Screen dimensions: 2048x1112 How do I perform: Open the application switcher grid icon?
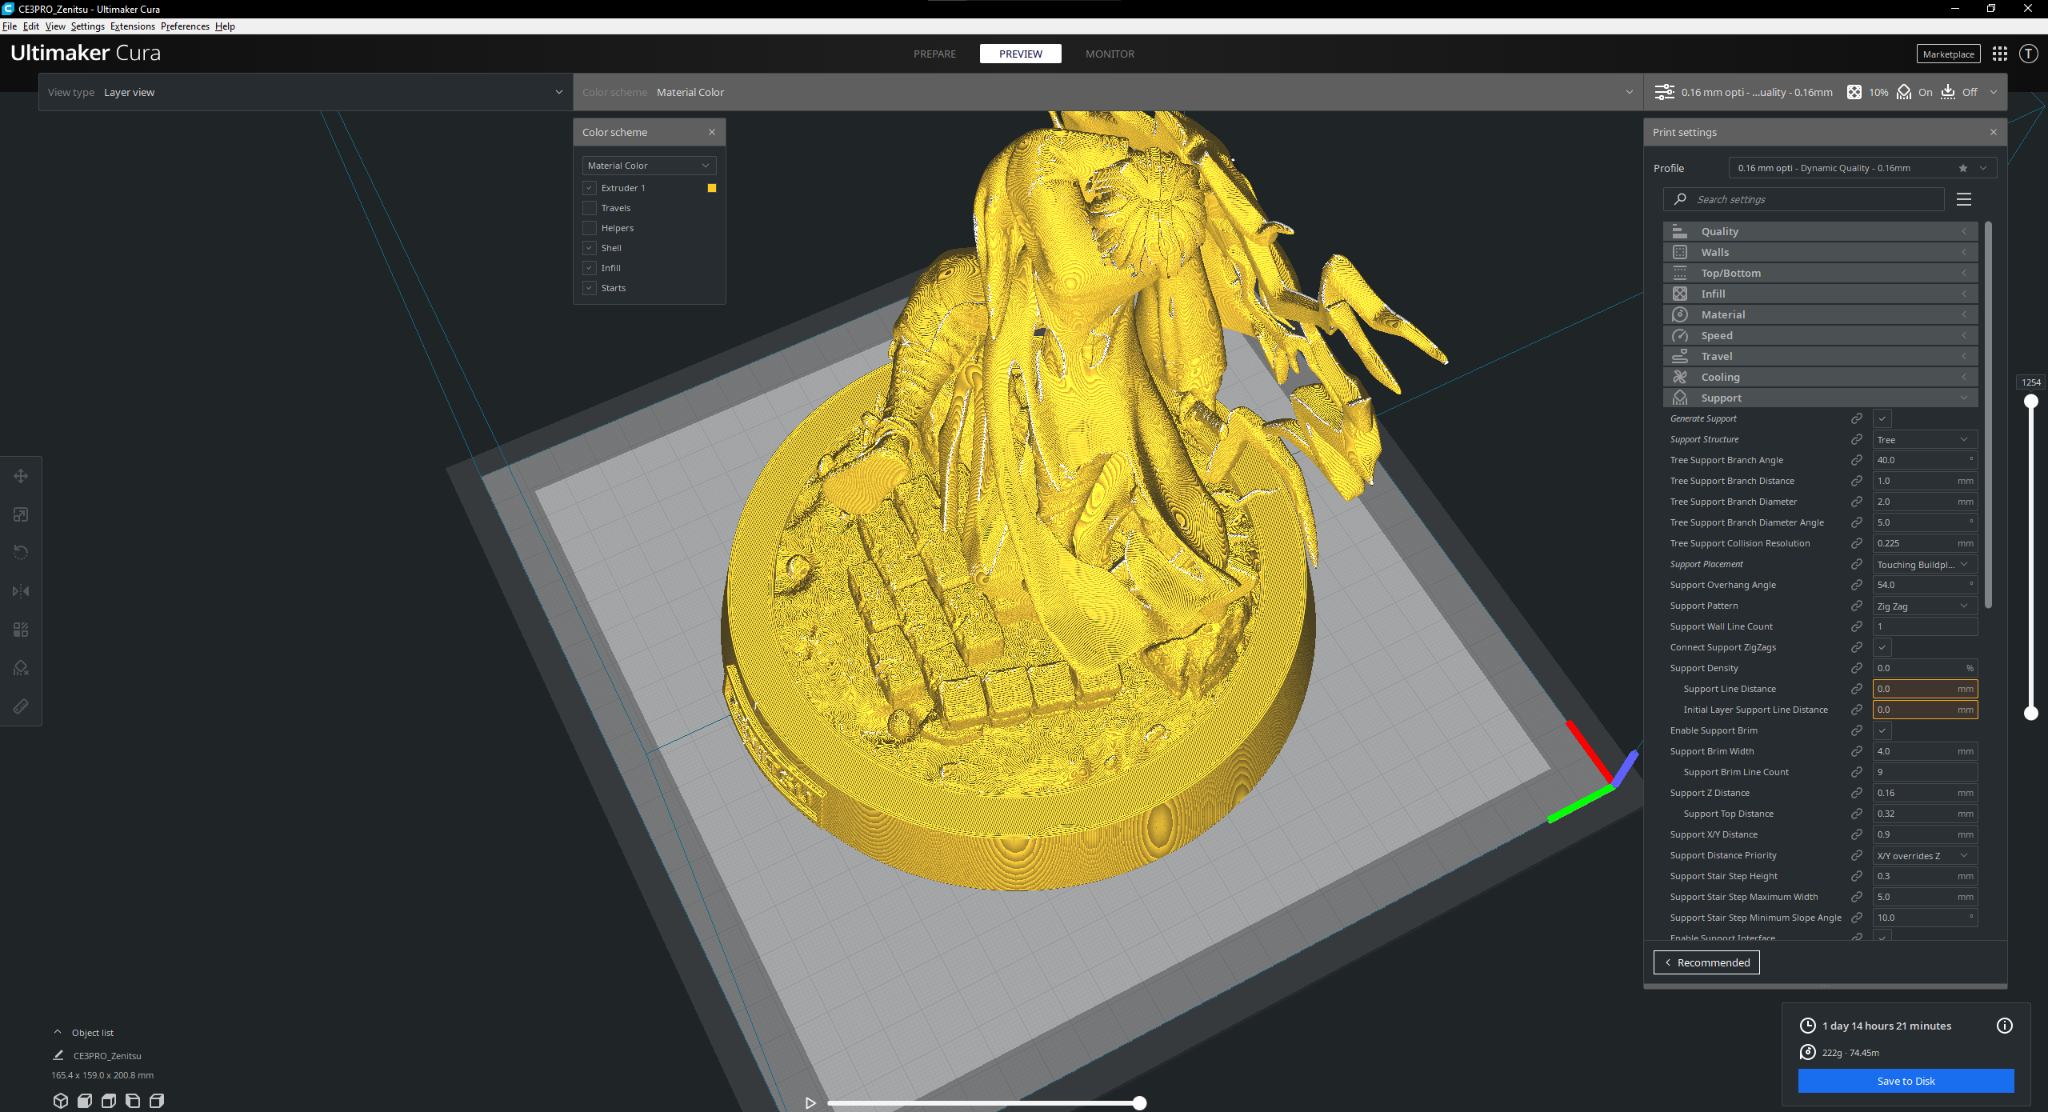tap(1999, 54)
